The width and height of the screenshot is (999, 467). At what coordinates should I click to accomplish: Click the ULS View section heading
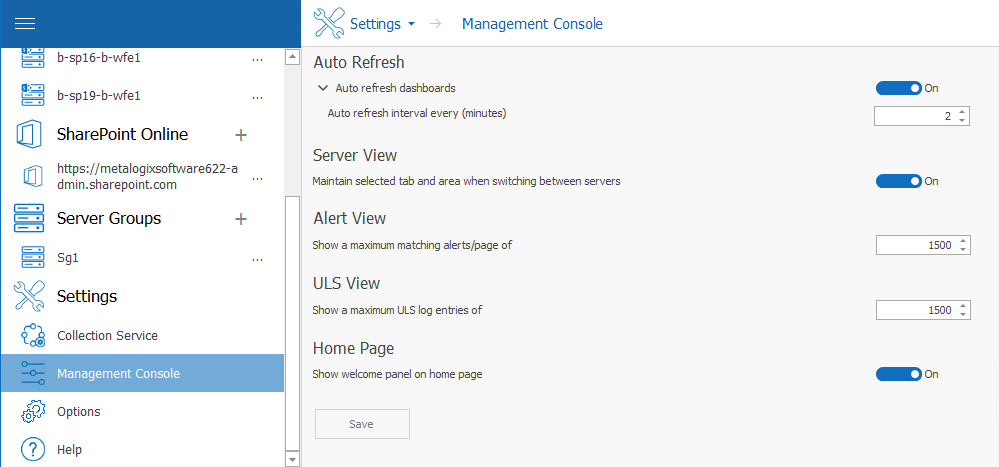click(347, 283)
